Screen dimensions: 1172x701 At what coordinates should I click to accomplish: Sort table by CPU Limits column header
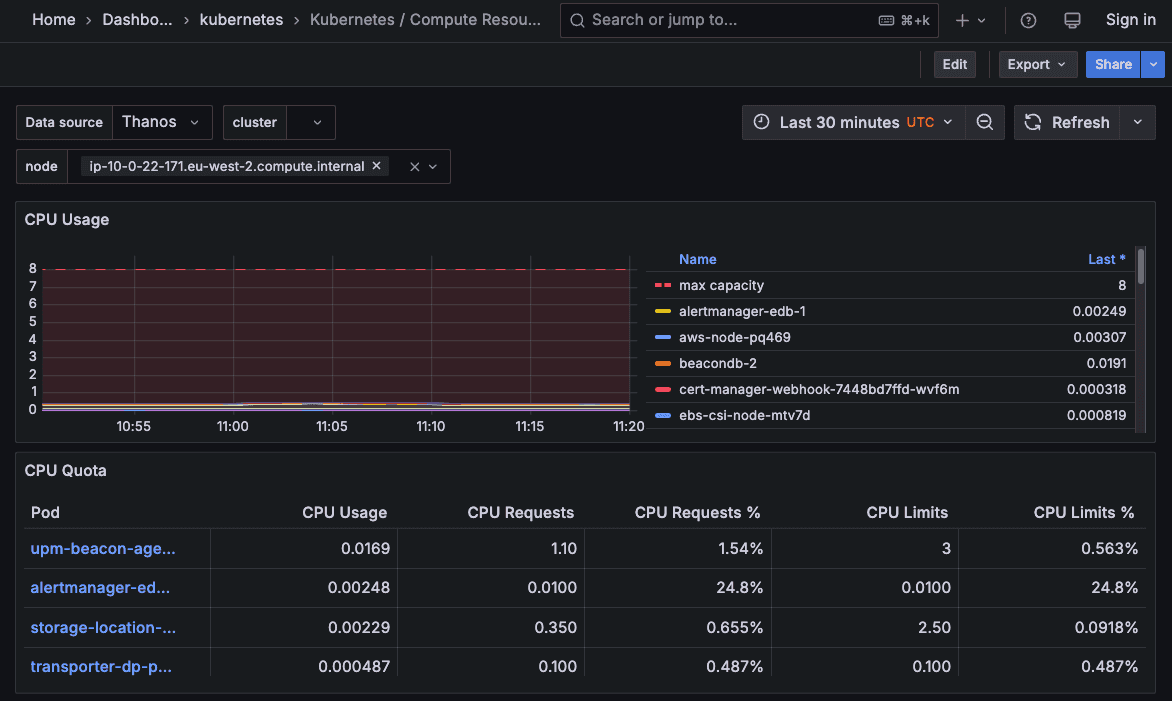[907, 513]
